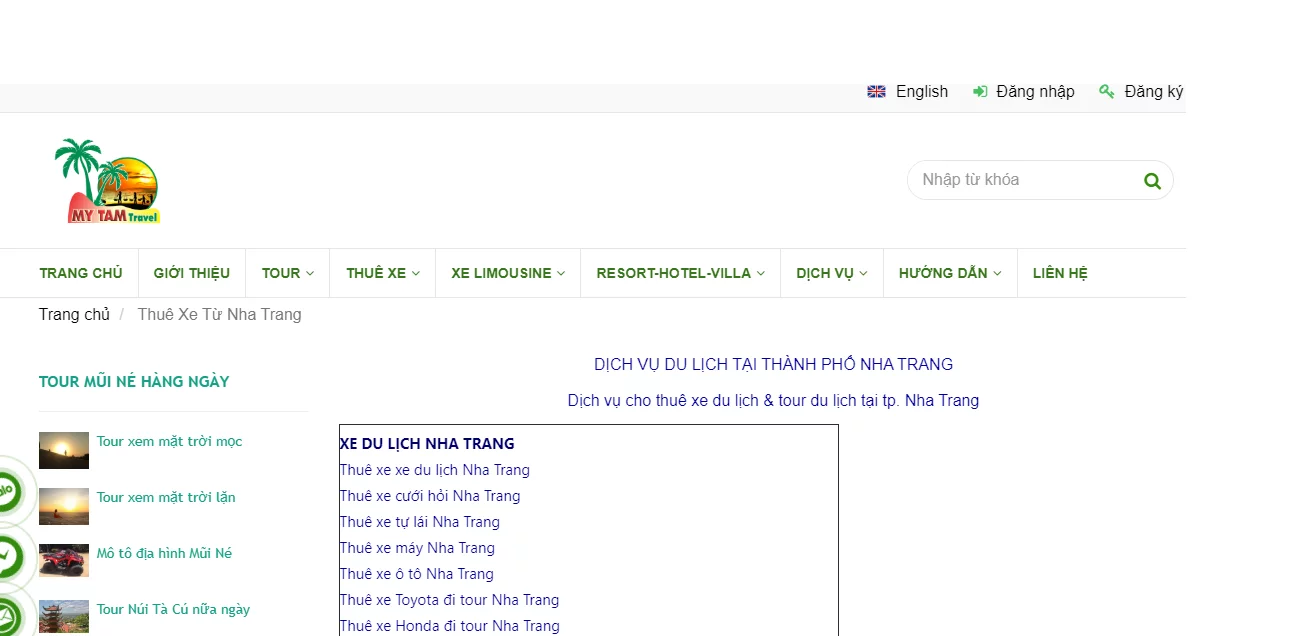
Task: Expand the TOUR dropdown menu
Action: [x=288, y=273]
